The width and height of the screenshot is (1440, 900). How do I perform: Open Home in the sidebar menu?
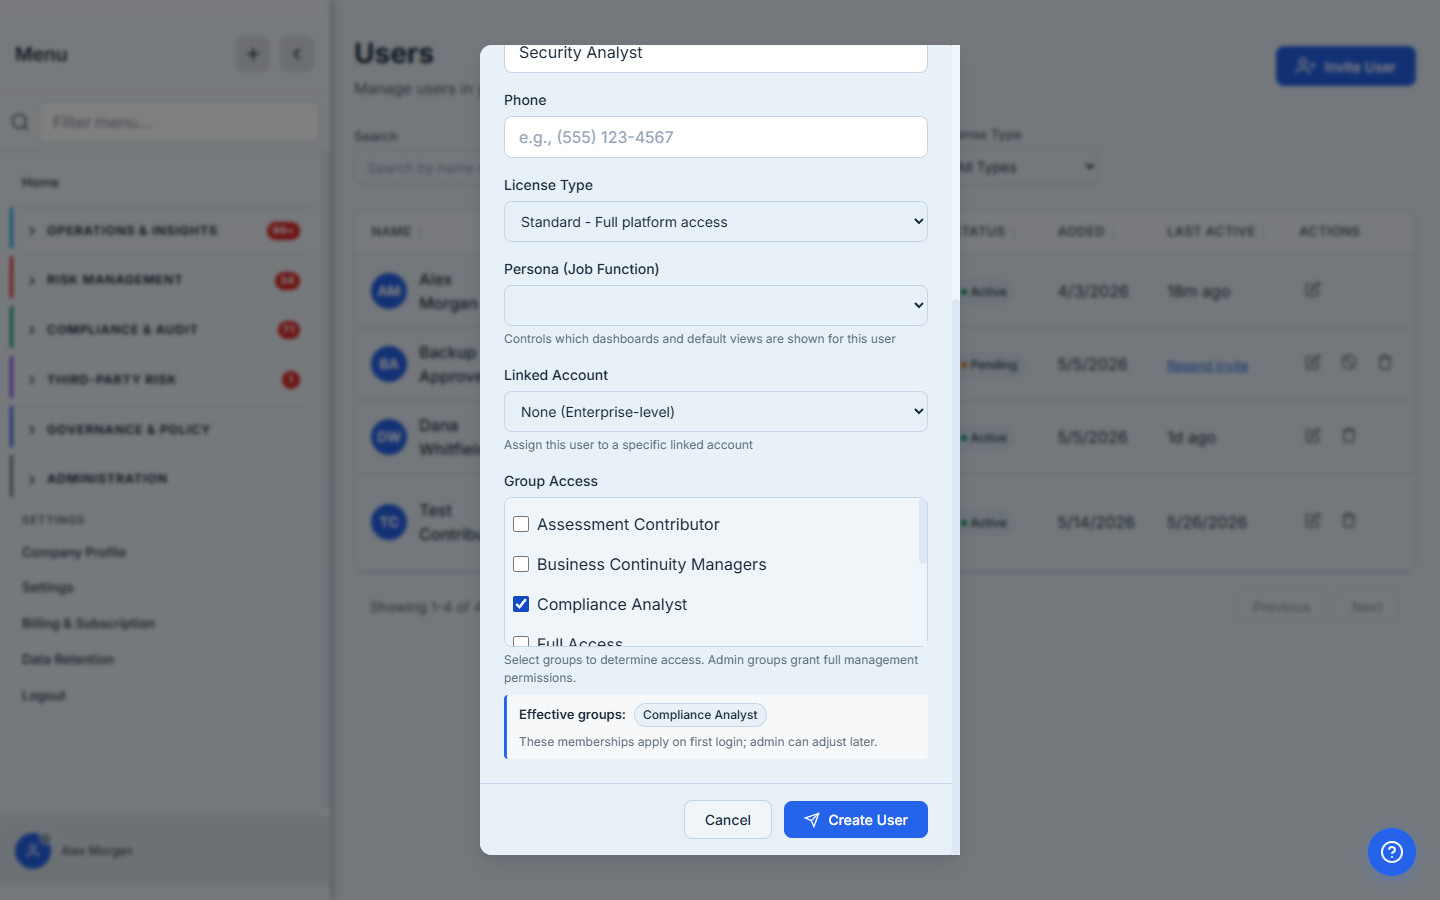point(40,182)
